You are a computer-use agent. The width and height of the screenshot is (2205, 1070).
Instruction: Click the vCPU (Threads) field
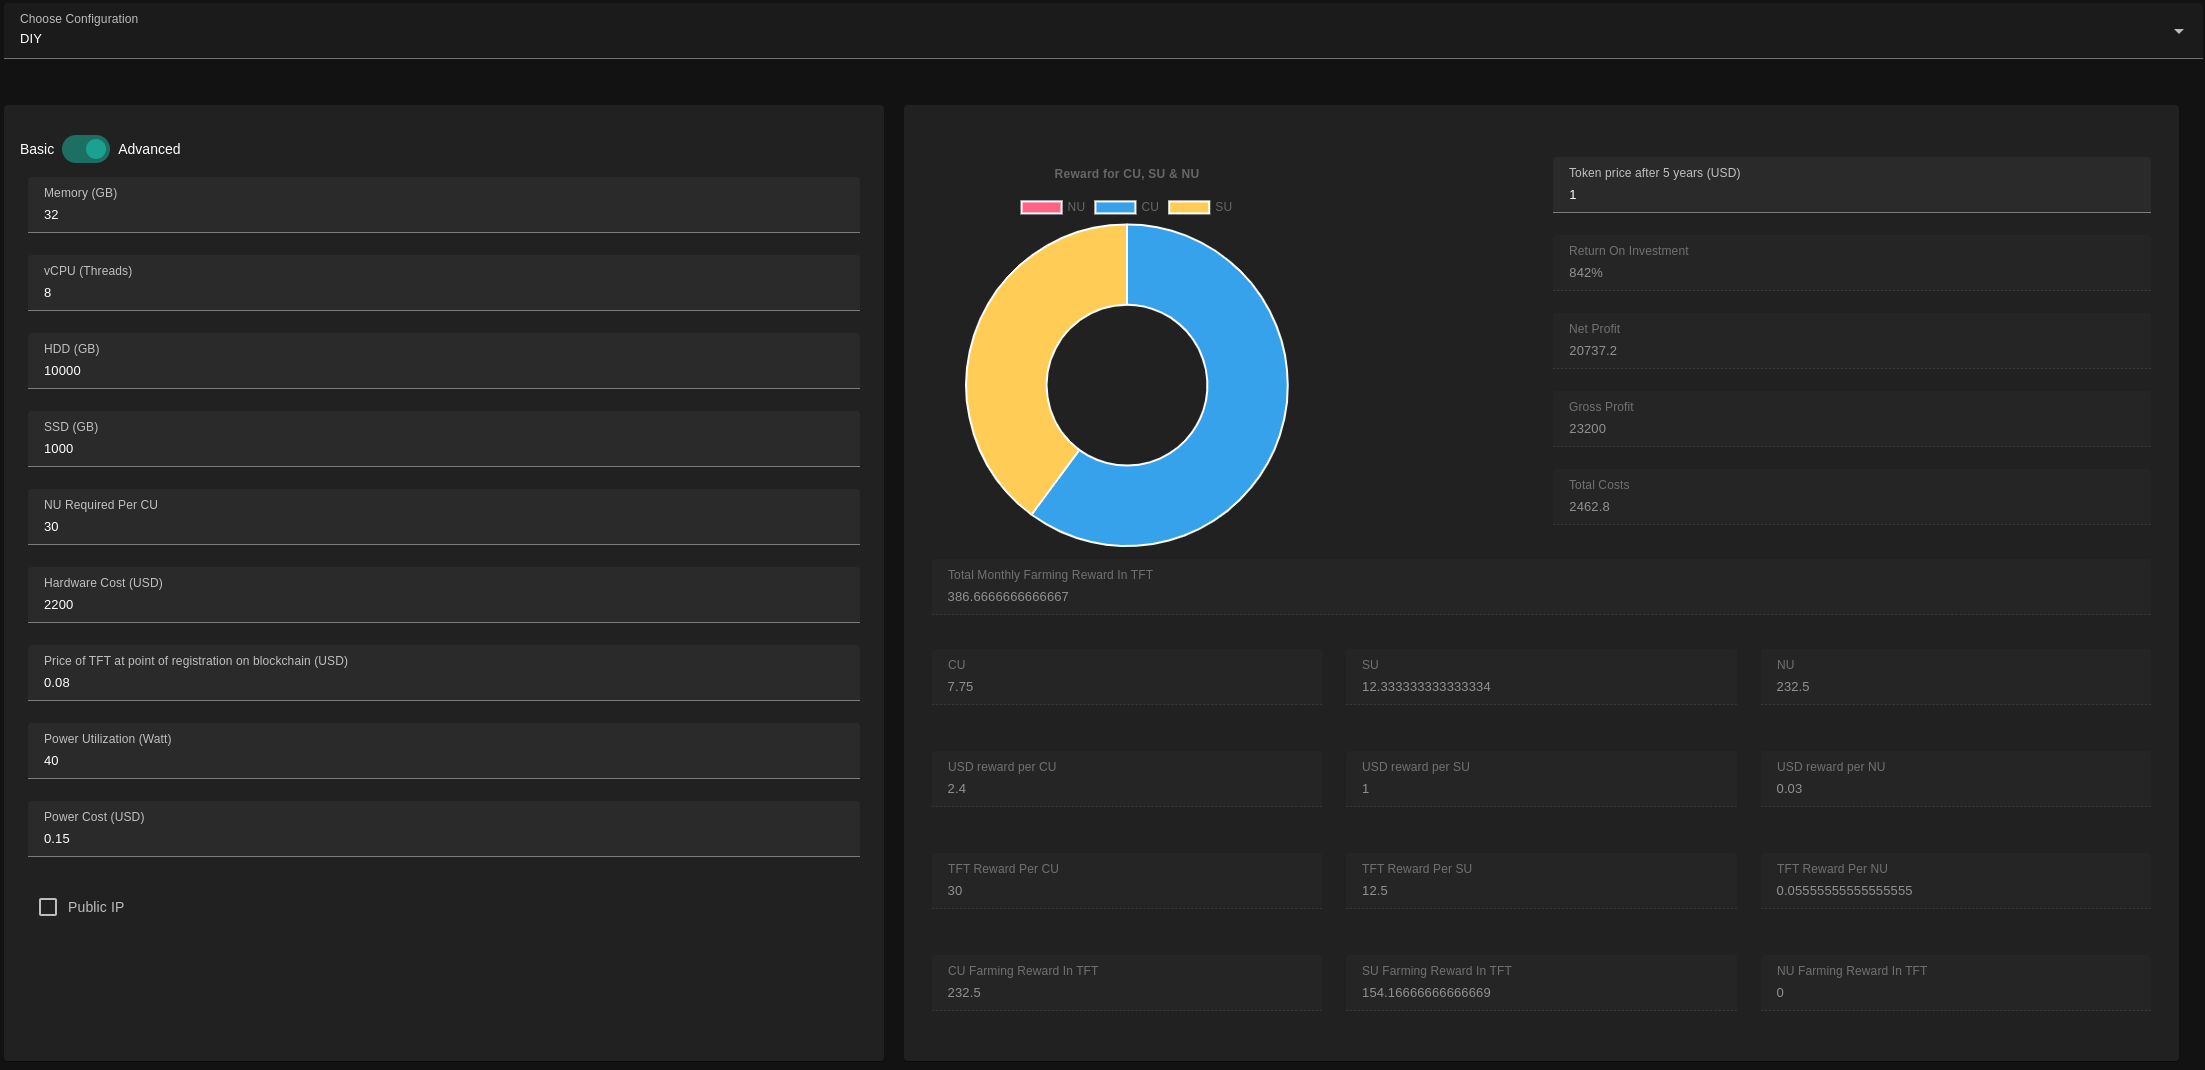[x=443, y=293]
